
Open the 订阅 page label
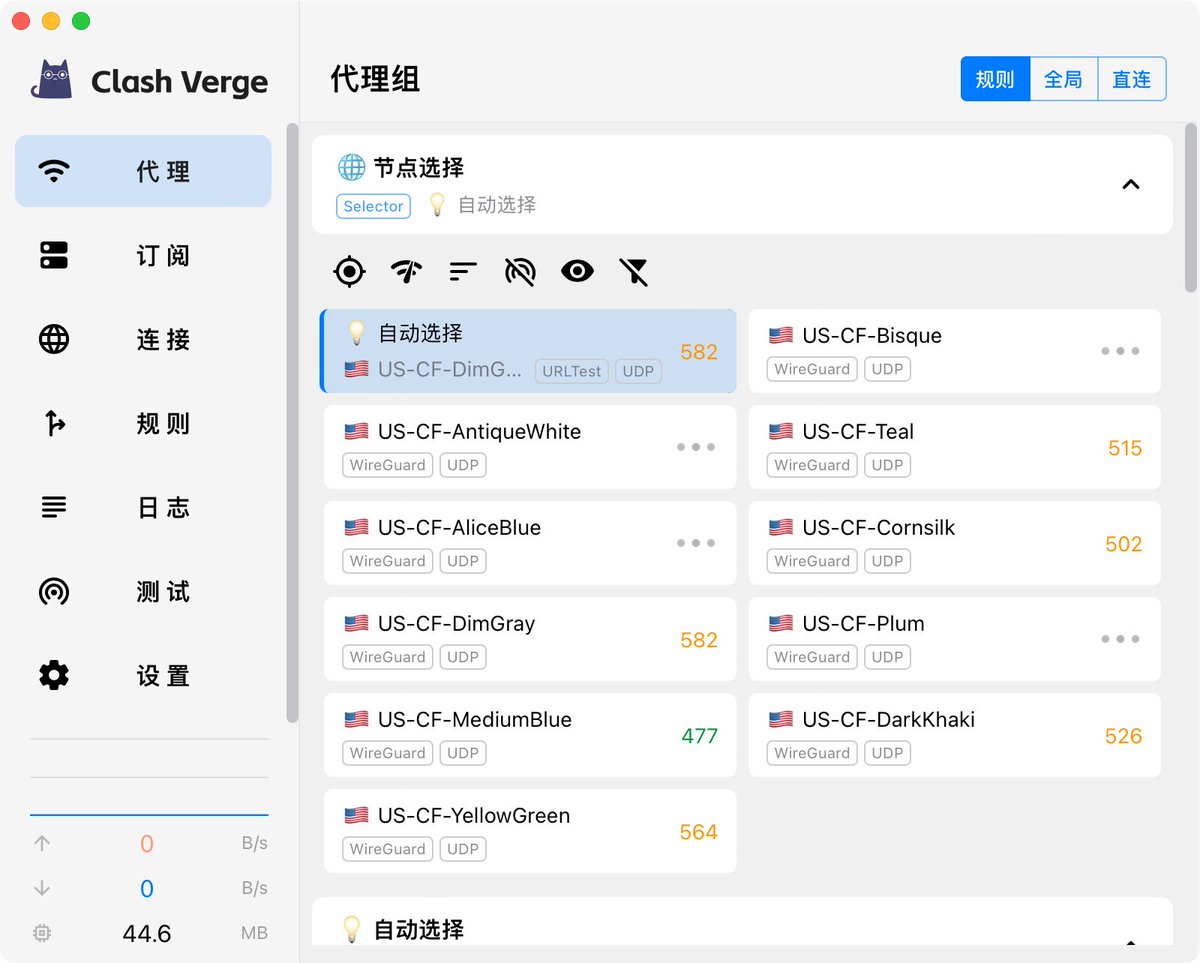163,256
